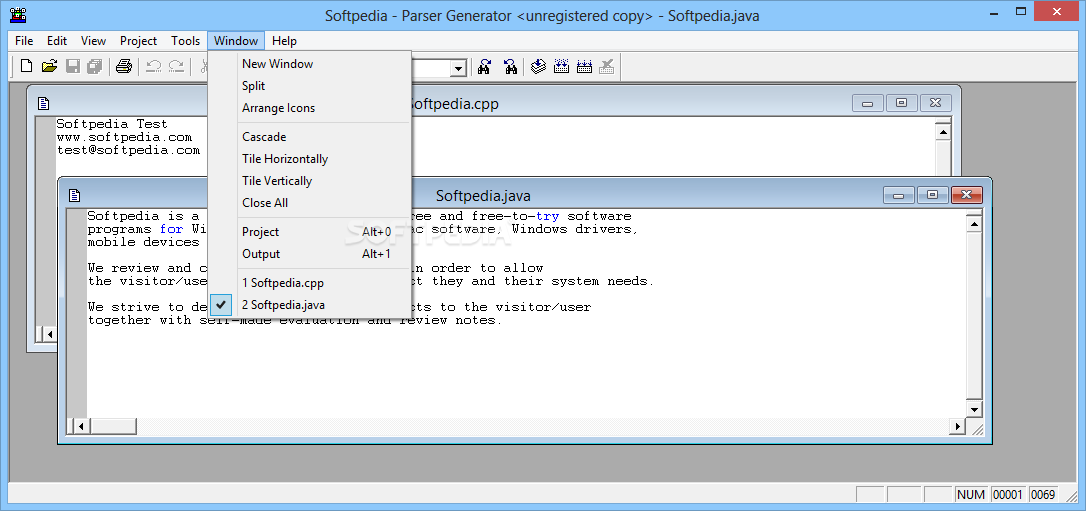Click the Softpedia.java title bar text
1086x511 pixels.
483,196
